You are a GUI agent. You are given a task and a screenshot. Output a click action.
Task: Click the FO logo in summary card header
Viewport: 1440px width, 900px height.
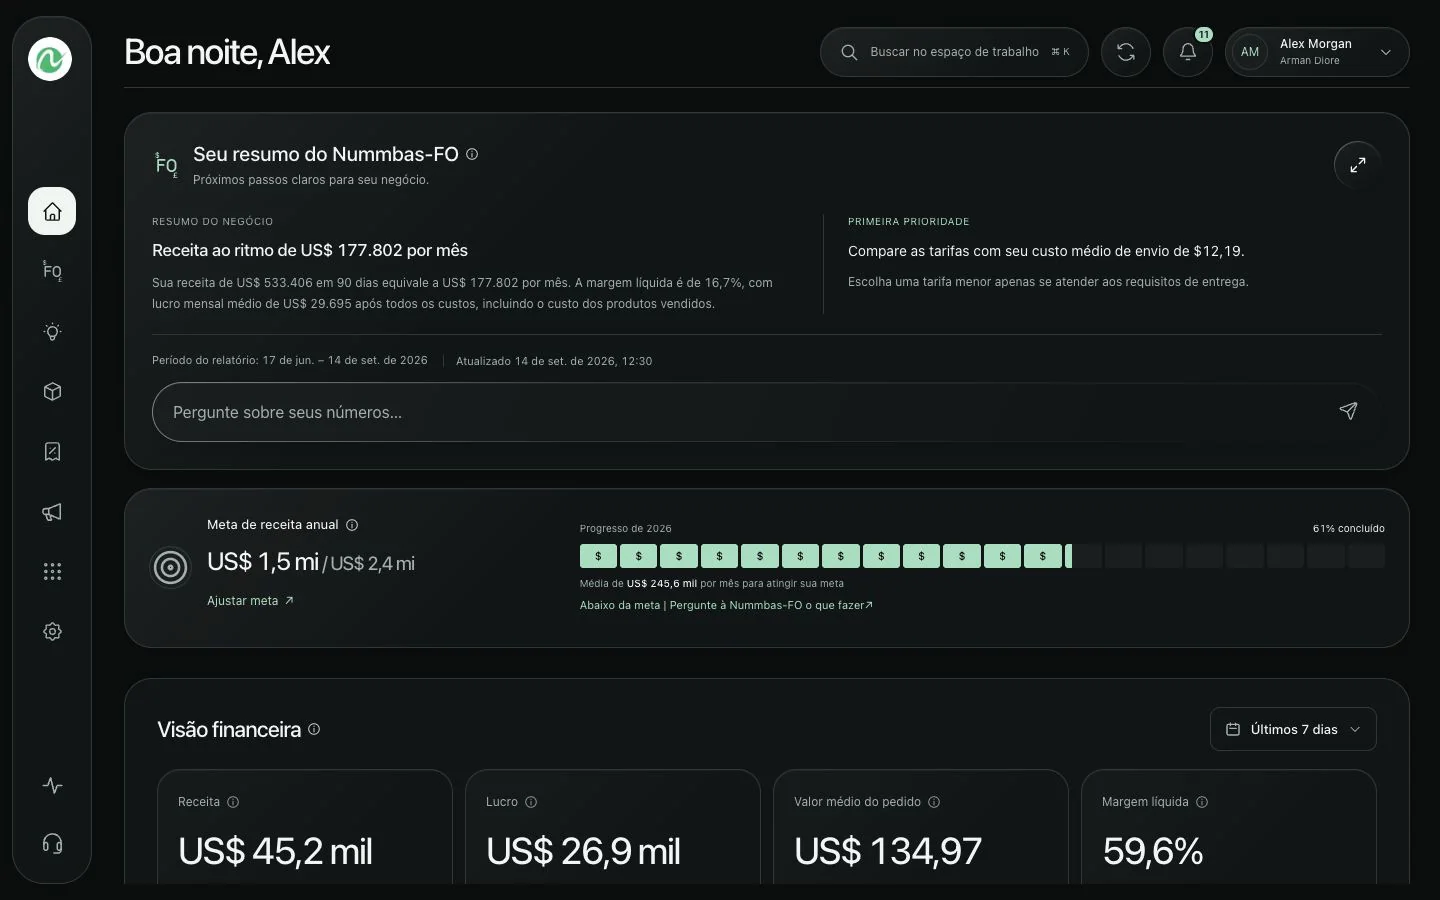pos(166,165)
